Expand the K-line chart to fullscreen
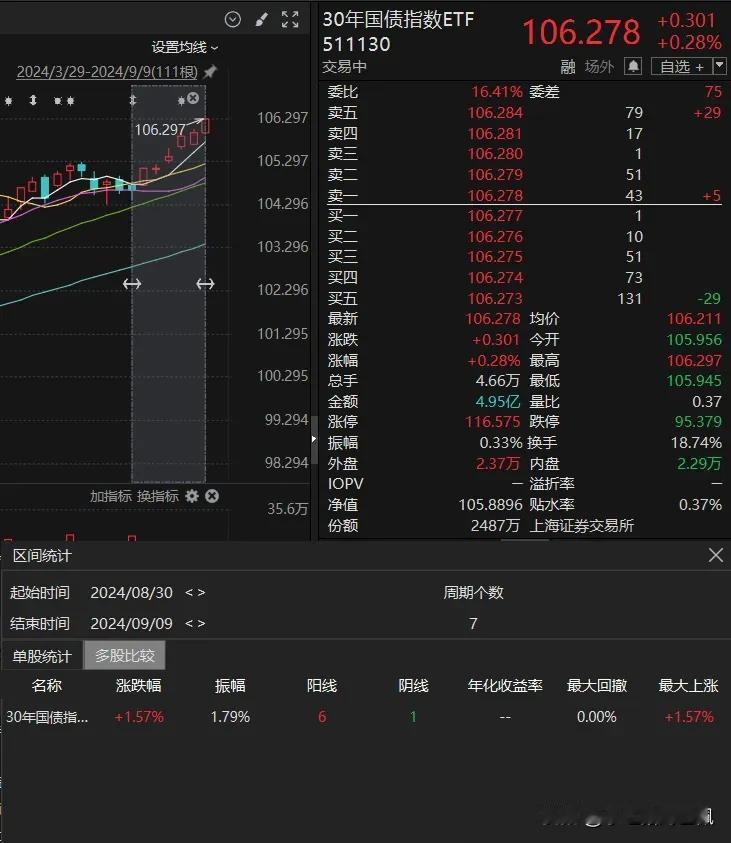The width and height of the screenshot is (731, 843). point(290,20)
